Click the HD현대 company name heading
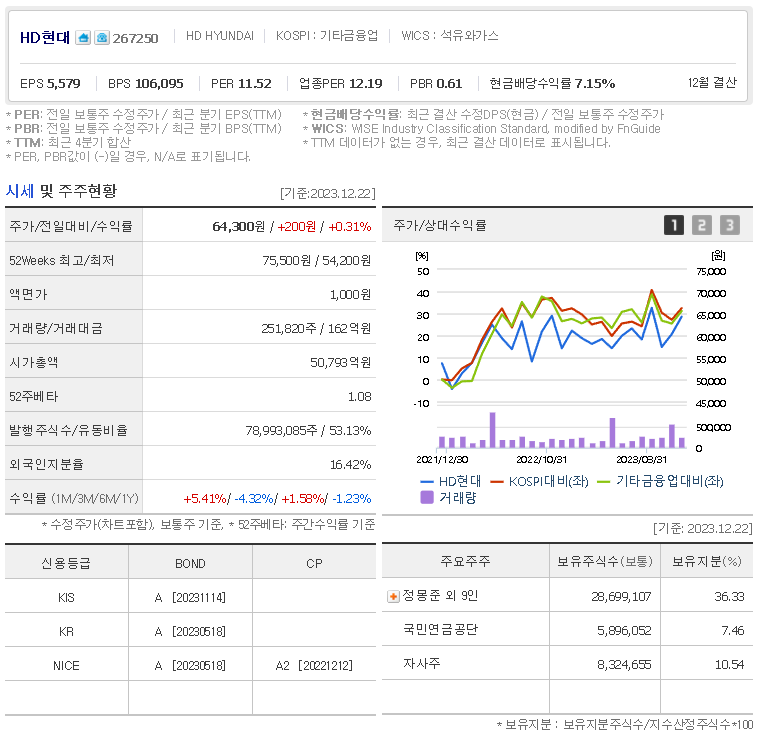 tap(45, 37)
